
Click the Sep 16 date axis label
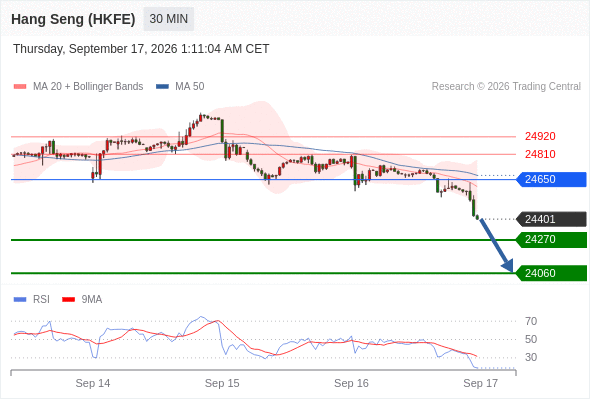click(x=351, y=383)
